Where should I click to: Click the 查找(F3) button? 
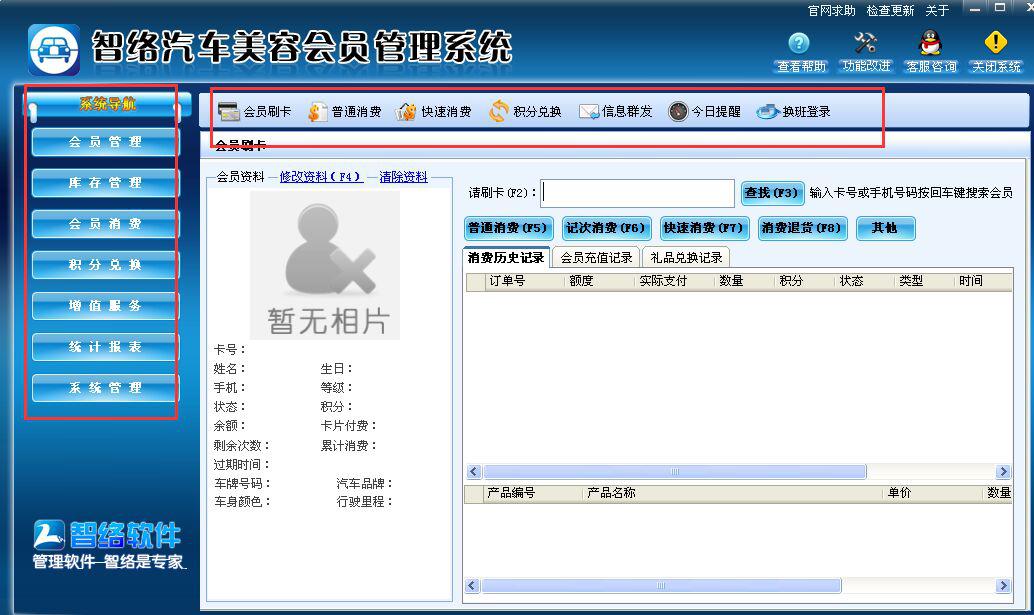coord(772,193)
